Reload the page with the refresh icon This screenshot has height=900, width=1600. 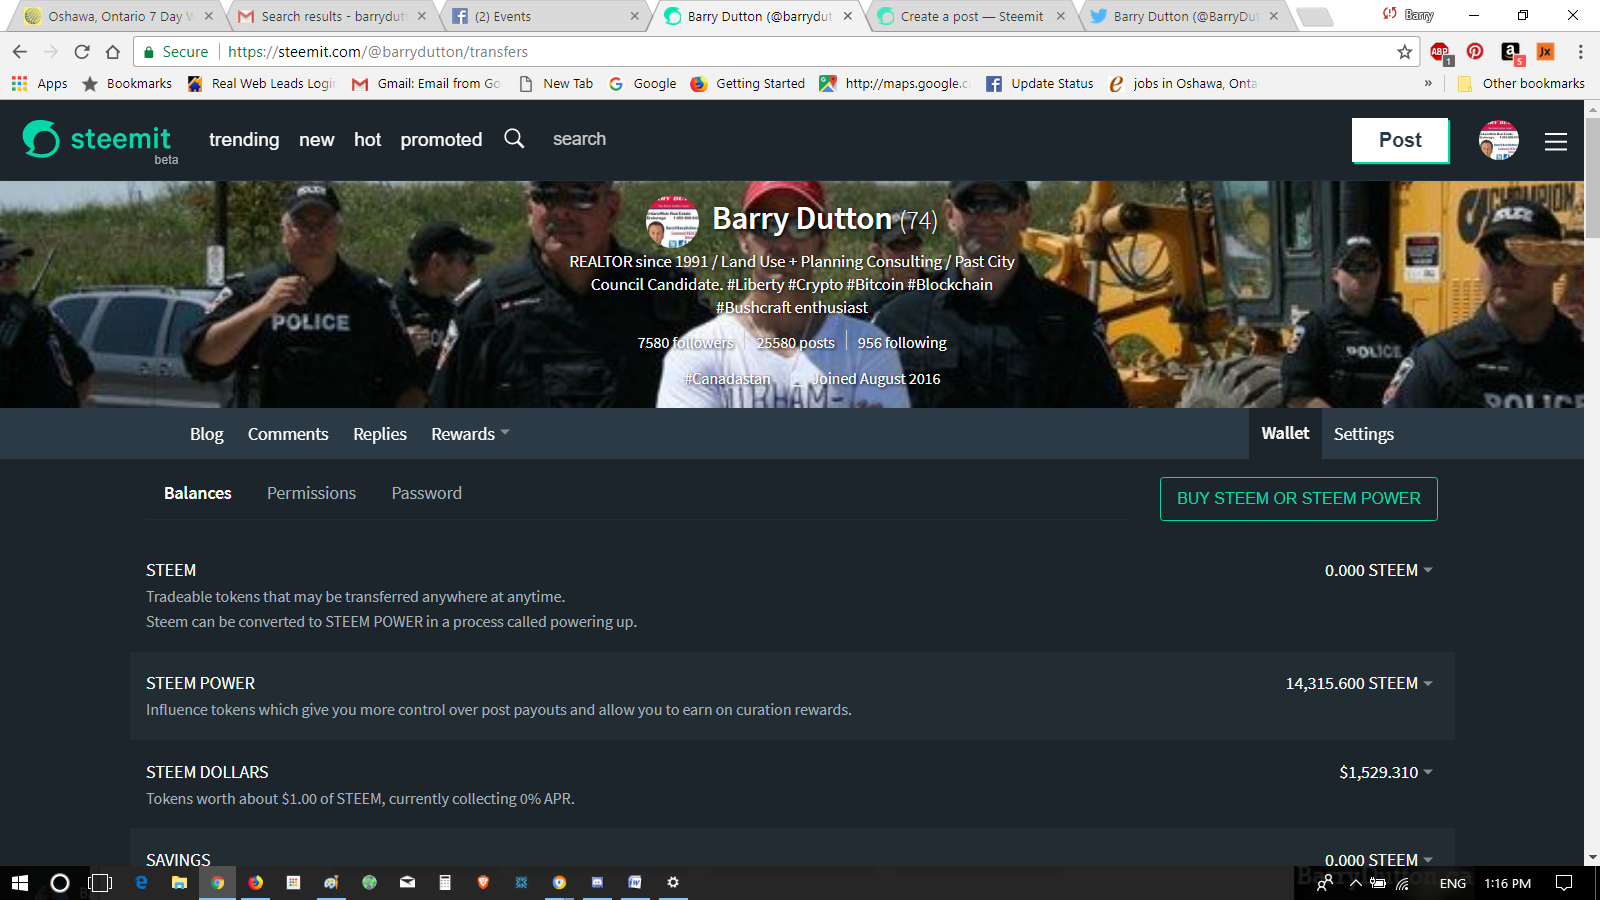(82, 52)
